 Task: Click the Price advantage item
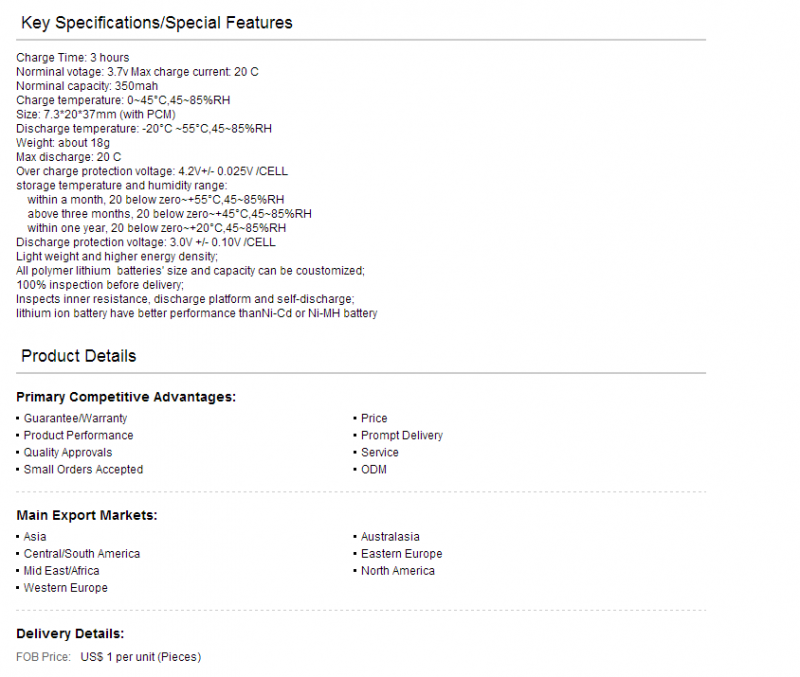point(374,418)
